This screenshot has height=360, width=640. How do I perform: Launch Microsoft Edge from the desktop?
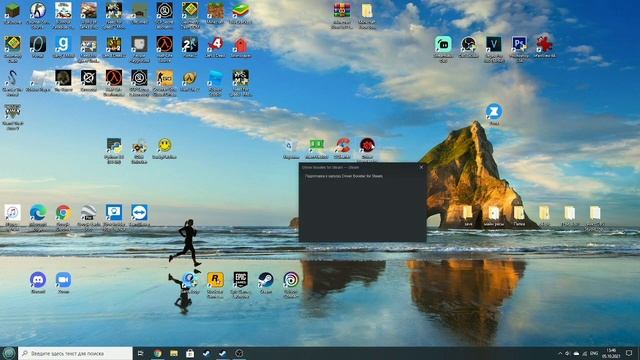pos(38,213)
